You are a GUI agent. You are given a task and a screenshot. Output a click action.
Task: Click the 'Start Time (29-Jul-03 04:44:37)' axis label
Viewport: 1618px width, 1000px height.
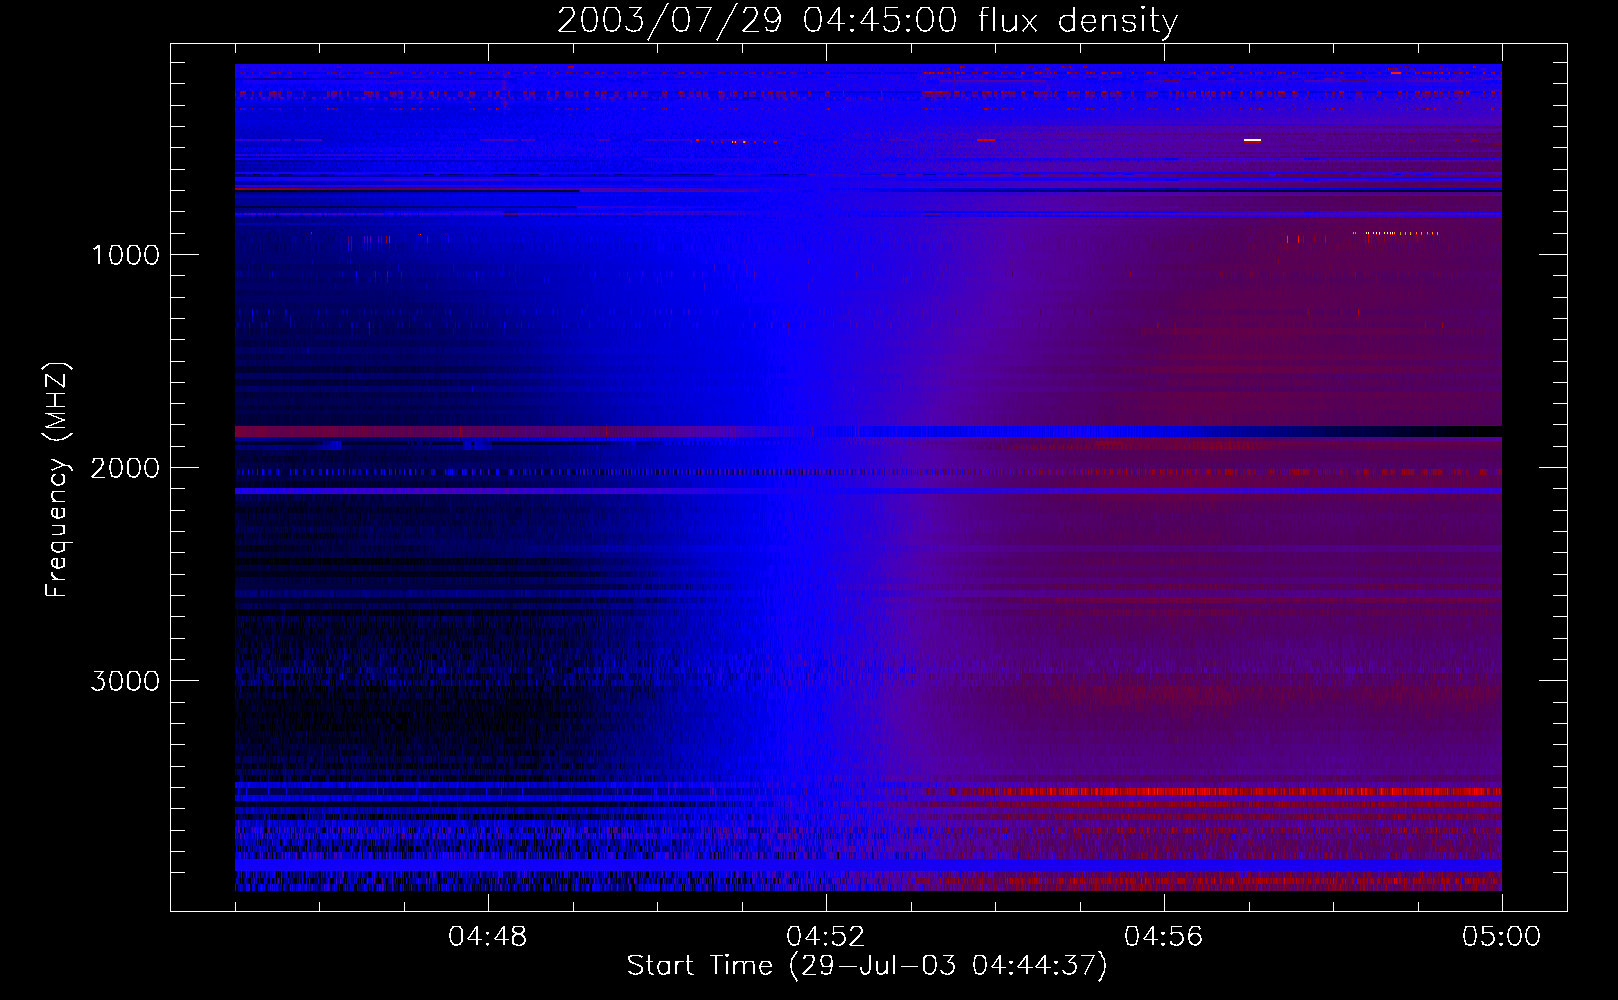tap(867, 966)
